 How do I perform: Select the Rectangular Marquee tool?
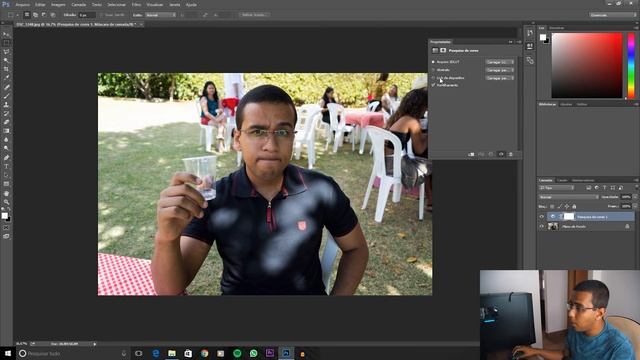click(x=6, y=43)
